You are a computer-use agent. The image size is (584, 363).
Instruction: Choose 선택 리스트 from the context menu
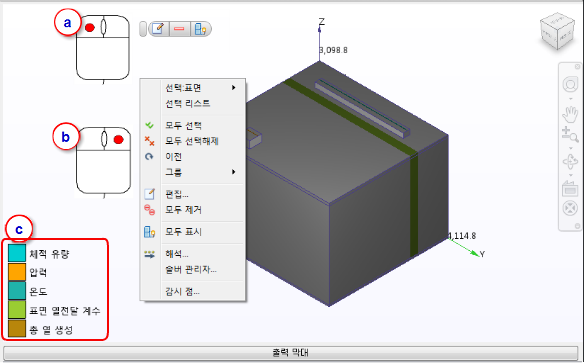tap(193, 104)
